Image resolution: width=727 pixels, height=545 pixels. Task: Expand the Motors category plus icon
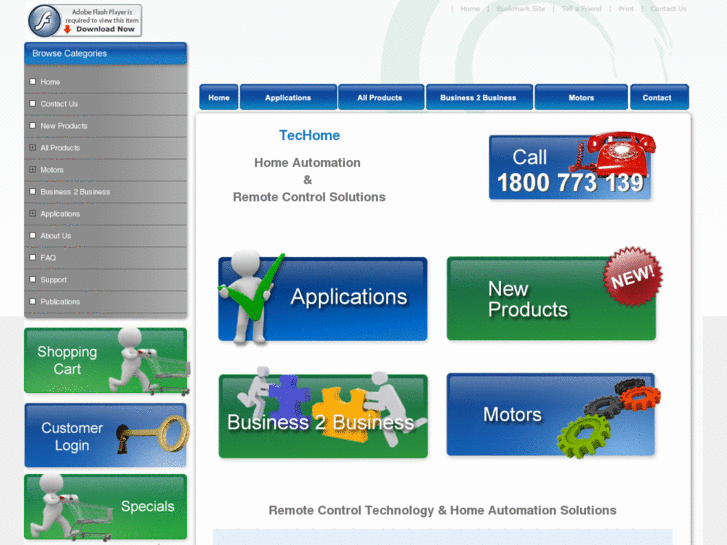tap(32, 169)
